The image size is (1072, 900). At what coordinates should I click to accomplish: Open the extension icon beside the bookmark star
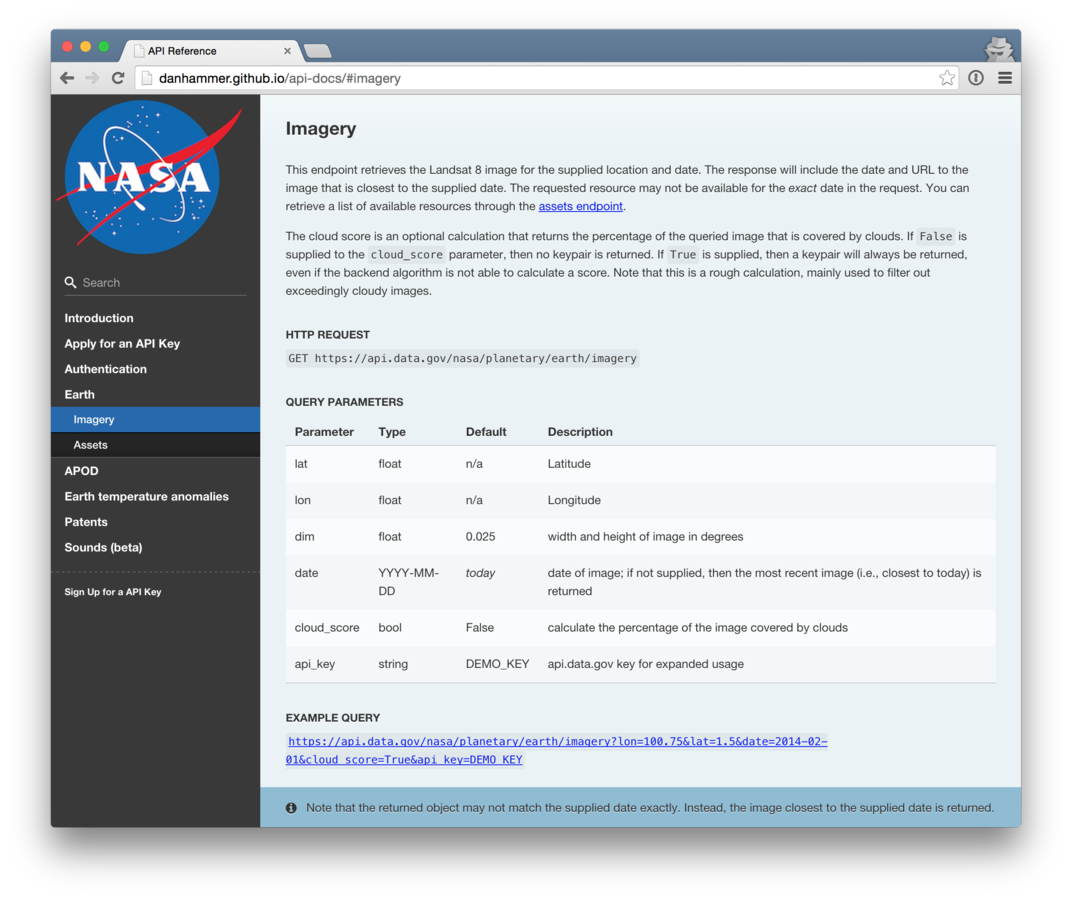click(x=976, y=78)
